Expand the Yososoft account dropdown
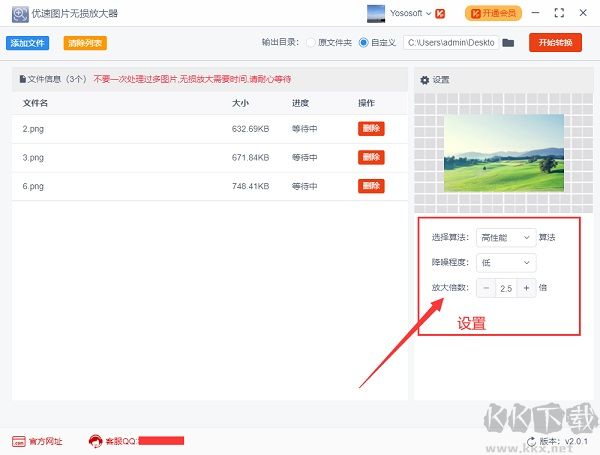 429,13
